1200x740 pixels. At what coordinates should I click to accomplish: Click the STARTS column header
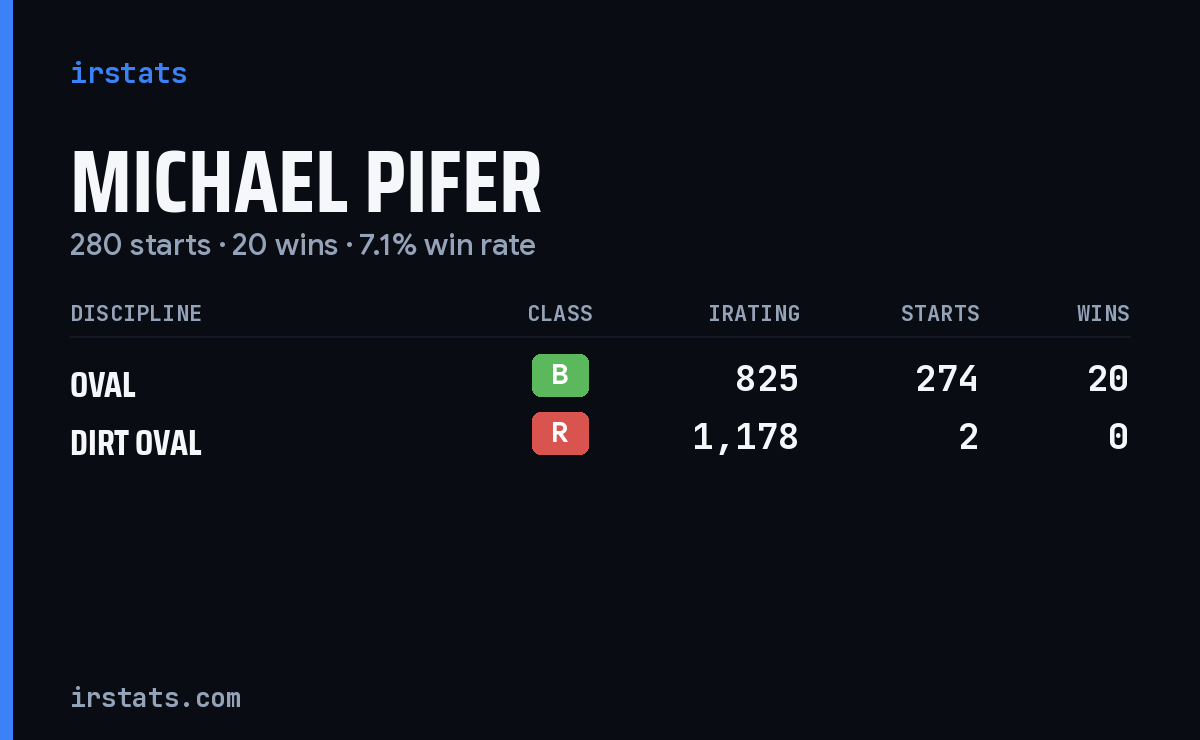pyautogui.click(x=940, y=313)
